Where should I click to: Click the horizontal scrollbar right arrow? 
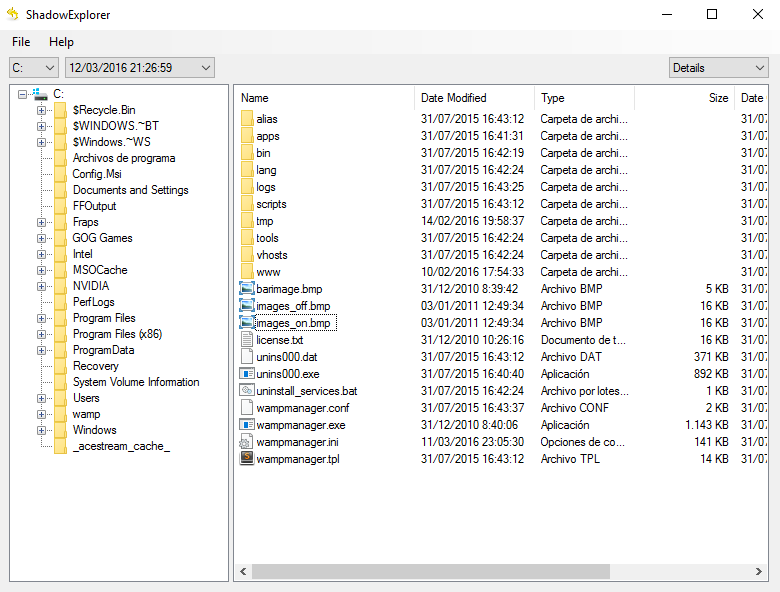[x=759, y=572]
